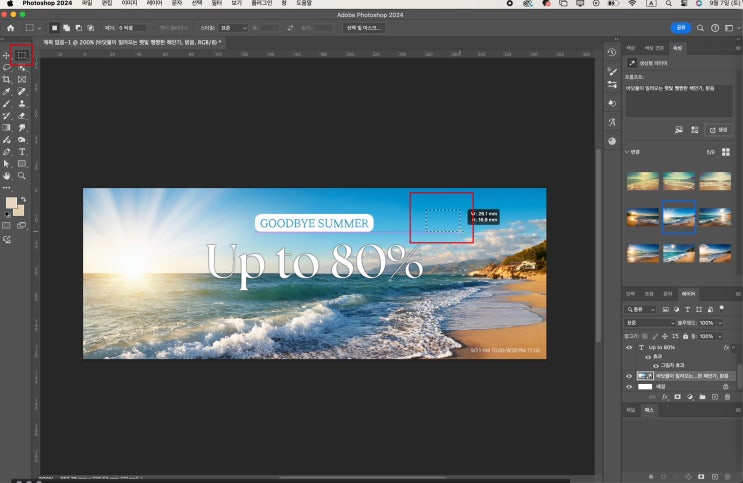Click the blue Share button

(680, 28)
